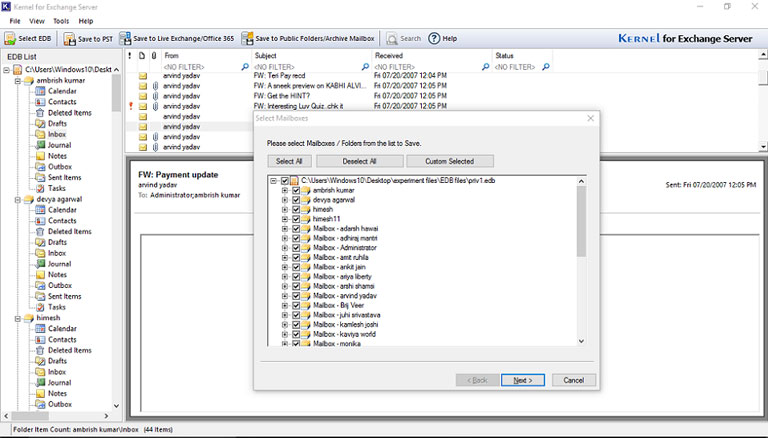Expand himesh mailbox in dialog tree
This screenshot has height=438, width=768.
click(x=285, y=210)
